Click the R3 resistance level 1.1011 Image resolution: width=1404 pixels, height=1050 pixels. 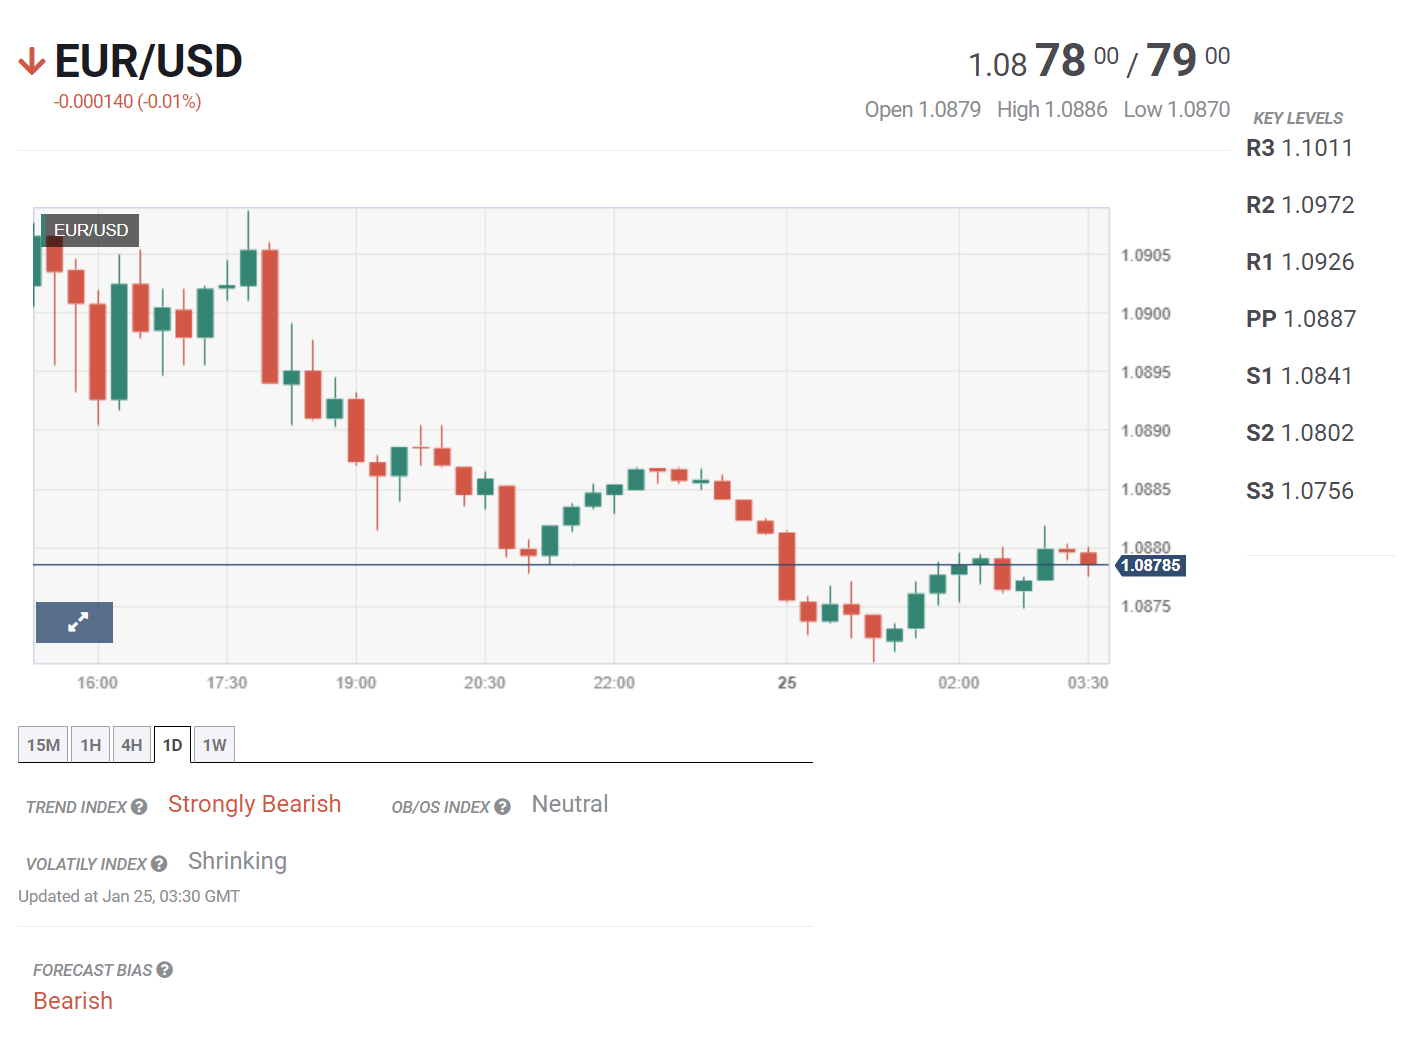tap(1299, 148)
